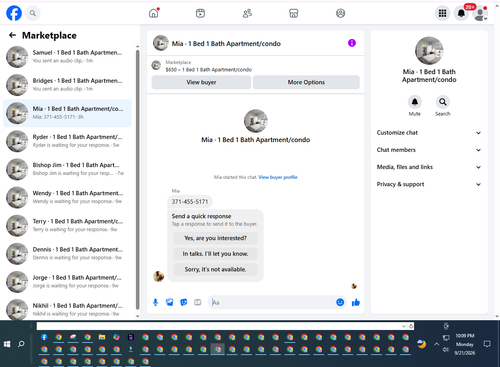
Task: Click the chat header listing avatar
Action: (x=161, y=43)
